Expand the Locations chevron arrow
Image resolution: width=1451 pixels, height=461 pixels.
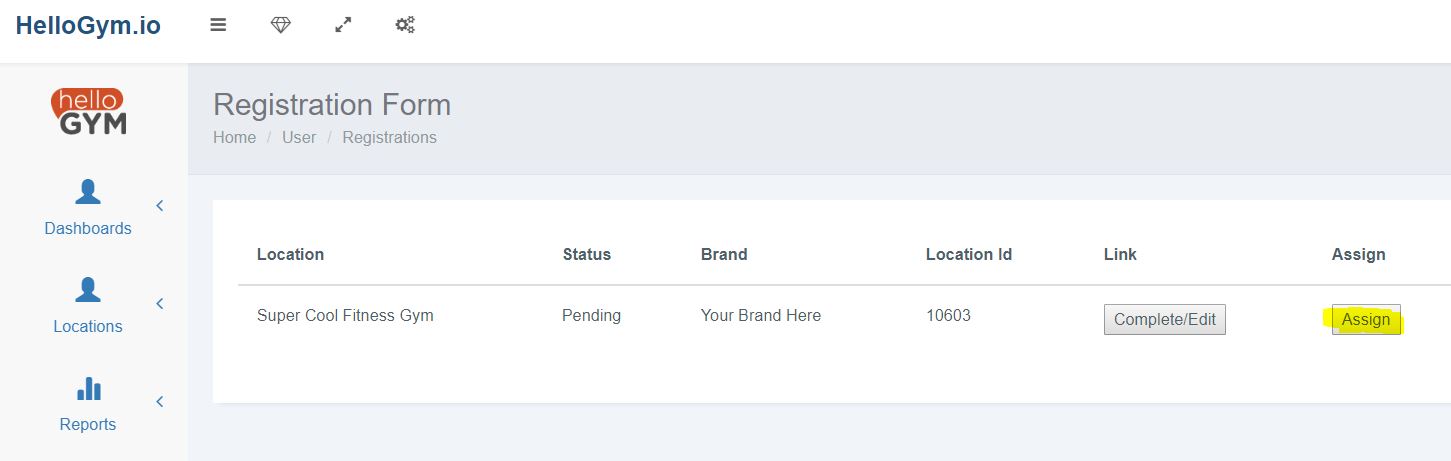159,304
